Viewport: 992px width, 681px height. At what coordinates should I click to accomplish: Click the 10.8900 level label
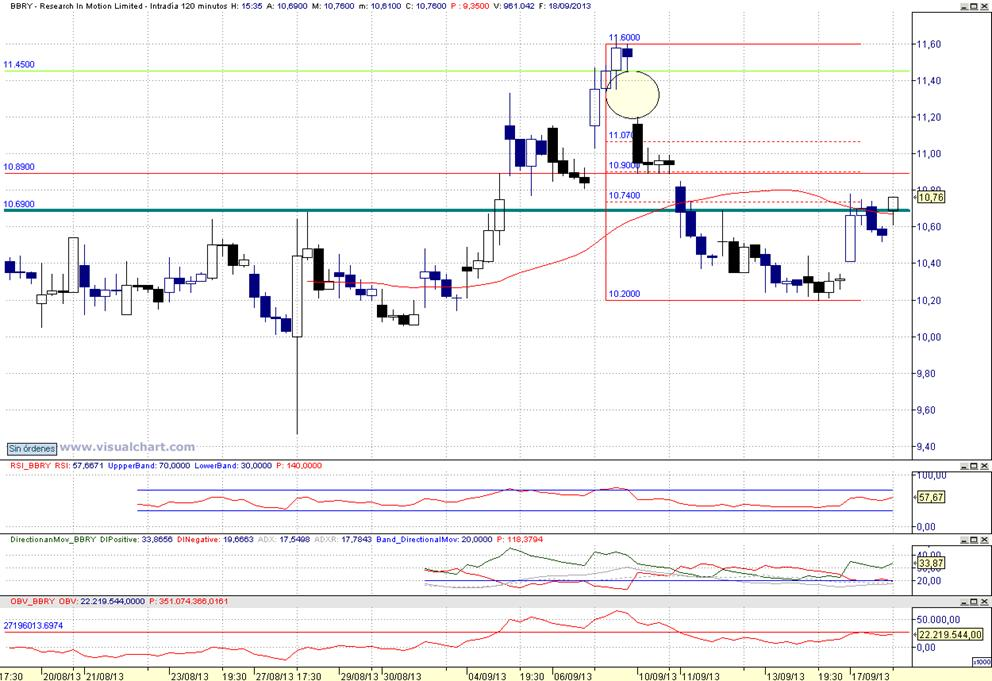19,167
